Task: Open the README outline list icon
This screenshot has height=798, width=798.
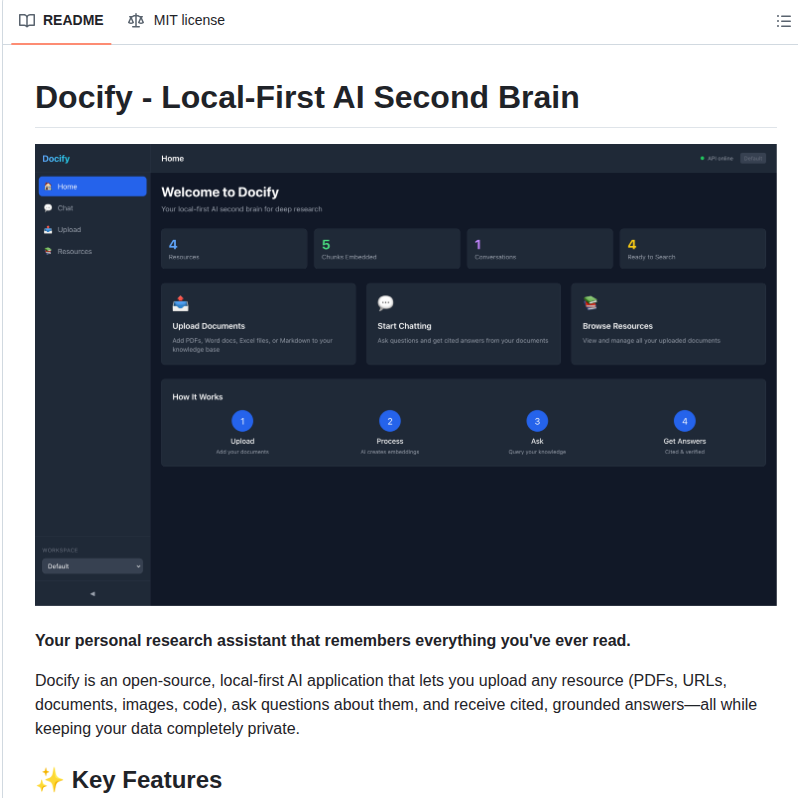Action: [x=783, y=21]
